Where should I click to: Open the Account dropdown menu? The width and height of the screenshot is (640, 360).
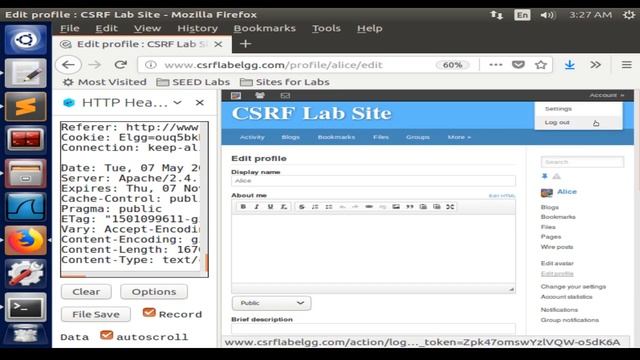(607, 95)
